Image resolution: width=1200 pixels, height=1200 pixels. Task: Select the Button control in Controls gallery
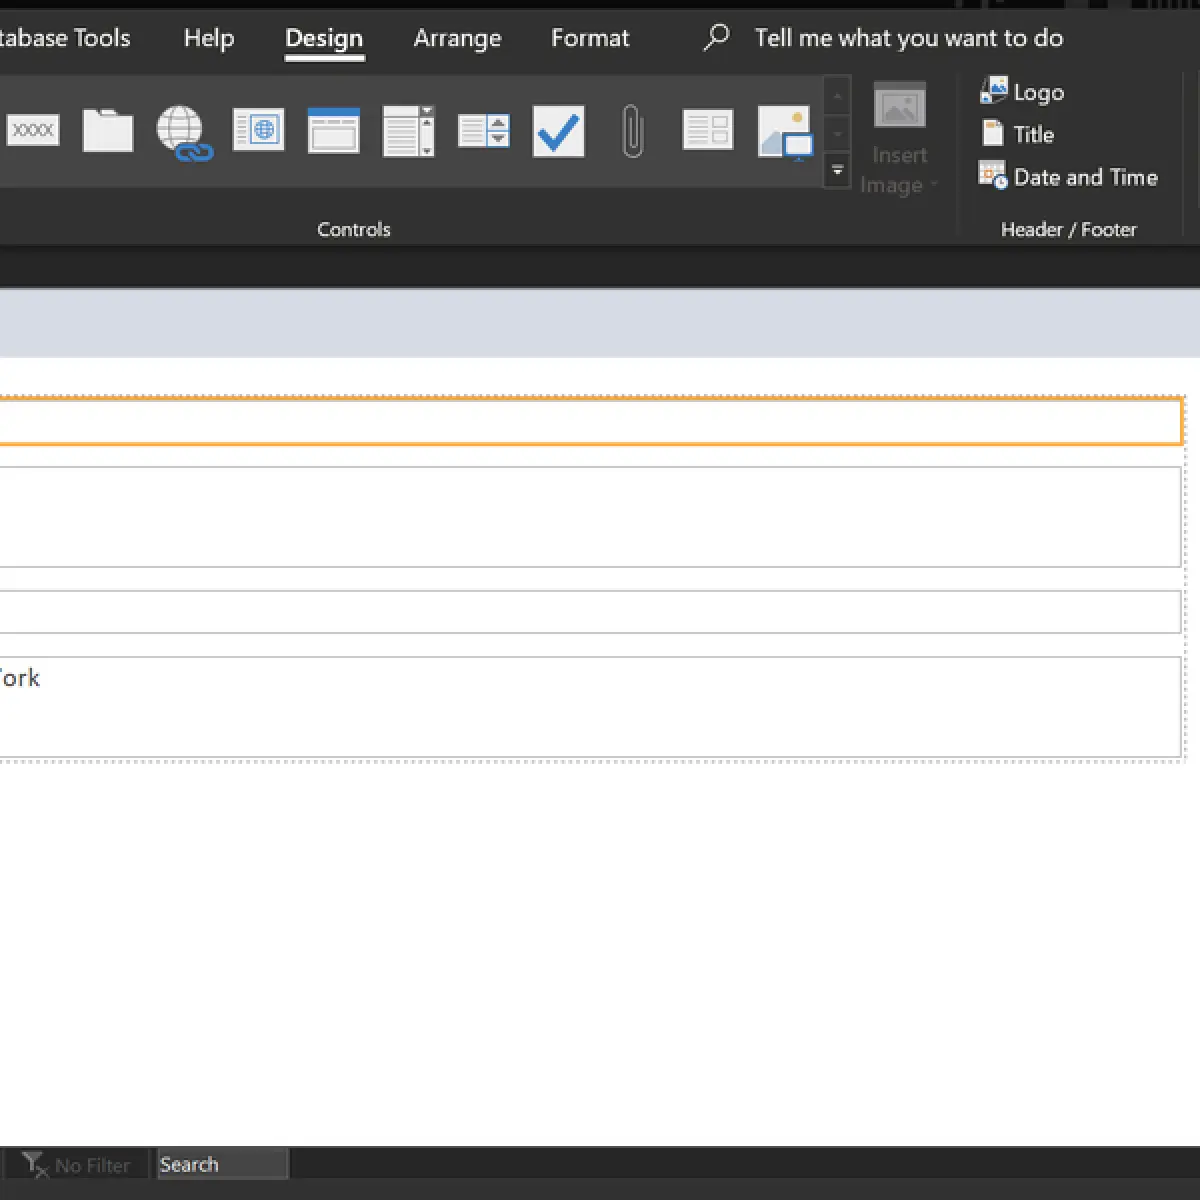(x=33, y=130)
